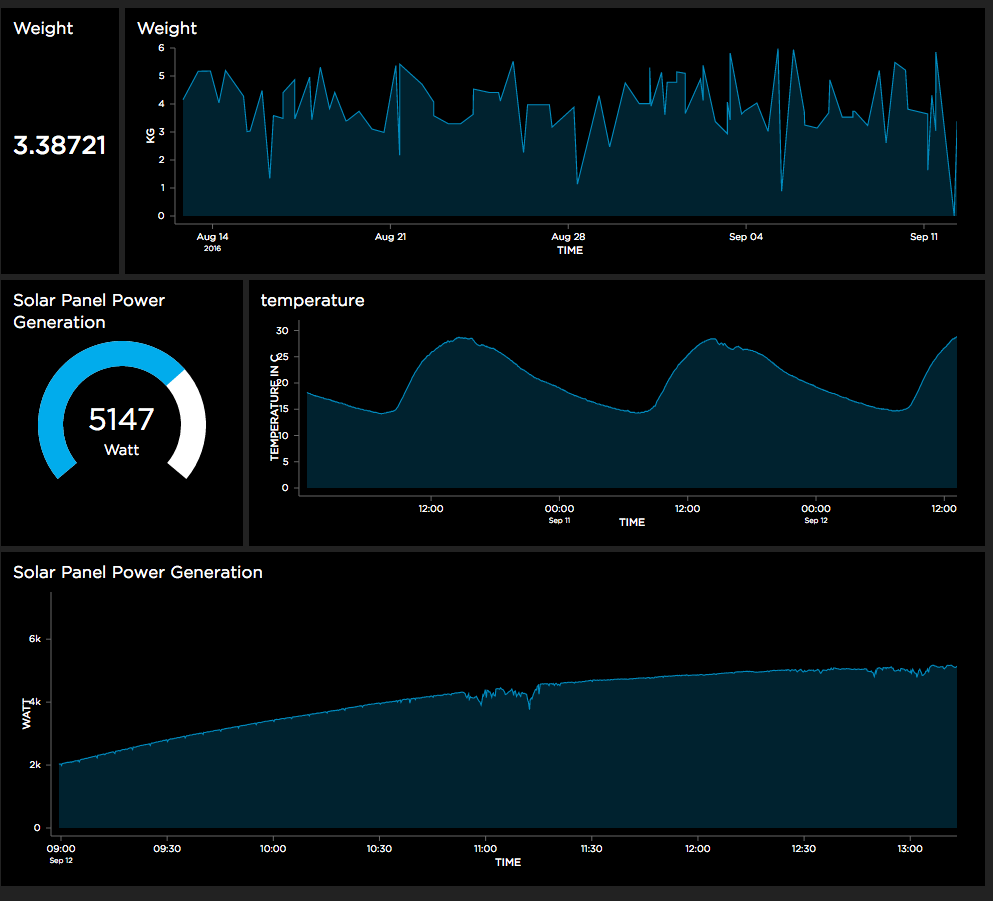This screenshot has width=993, height=901.
Task: Click the Aug 28 tick label on Weight chart
Action: click(x=568, y=237)
